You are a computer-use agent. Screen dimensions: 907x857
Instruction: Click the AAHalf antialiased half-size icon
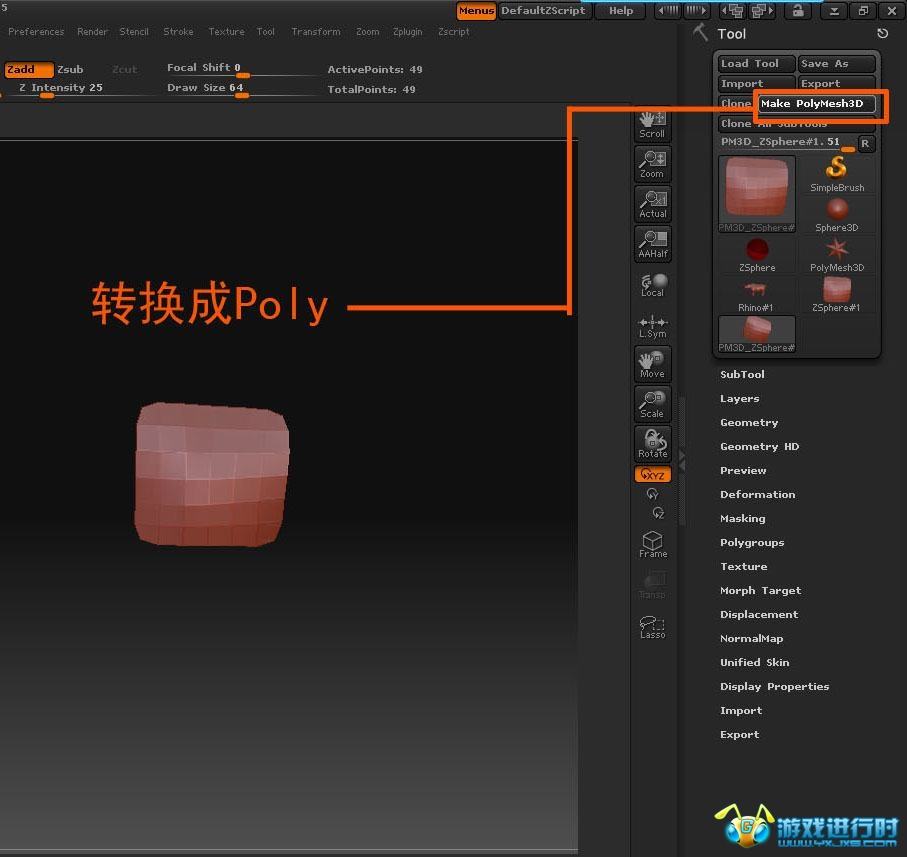(x=652, y=244)
